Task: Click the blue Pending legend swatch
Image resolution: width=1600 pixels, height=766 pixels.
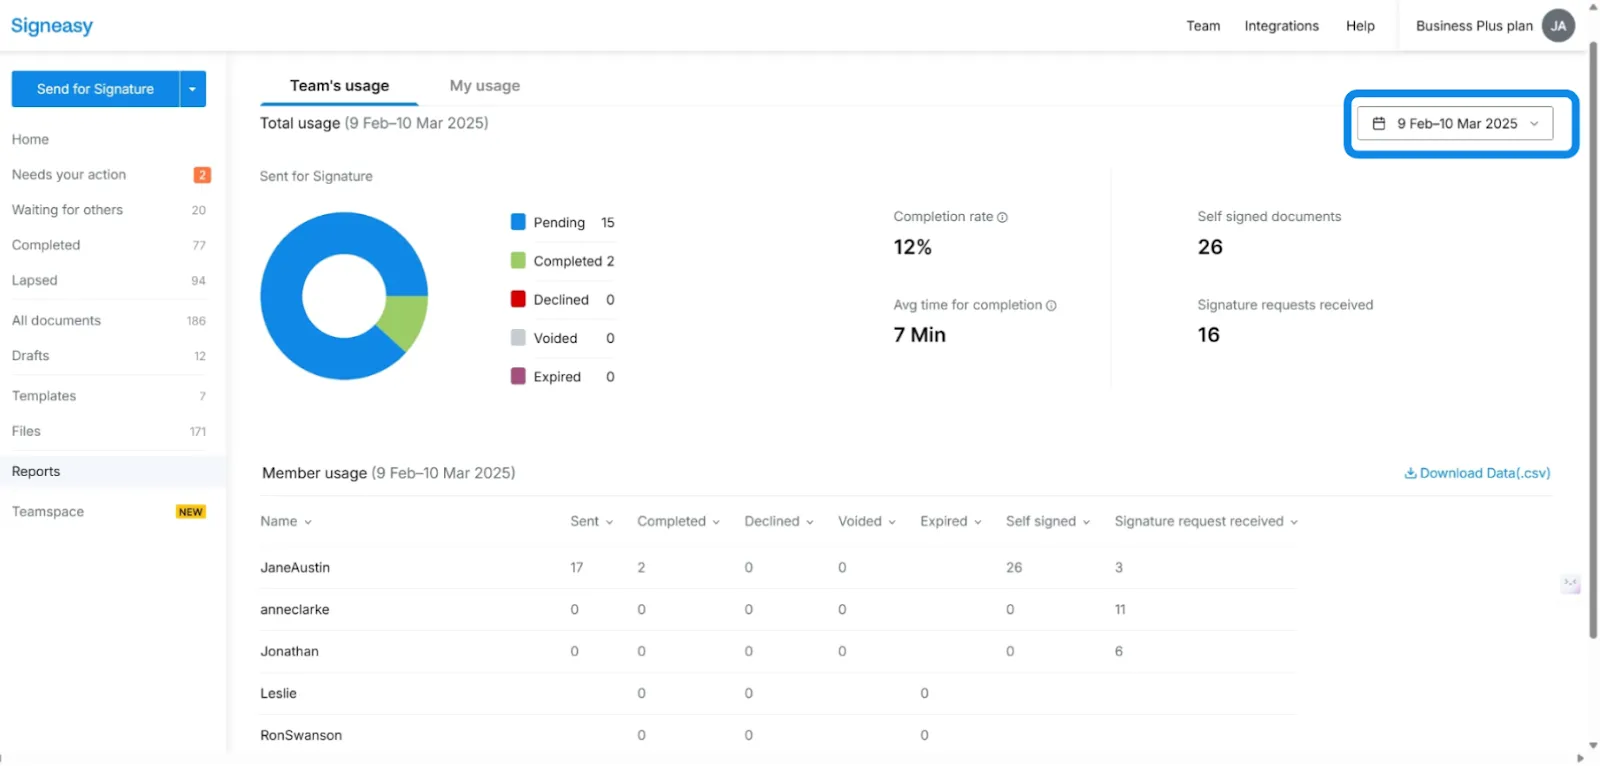Action: 518,222
